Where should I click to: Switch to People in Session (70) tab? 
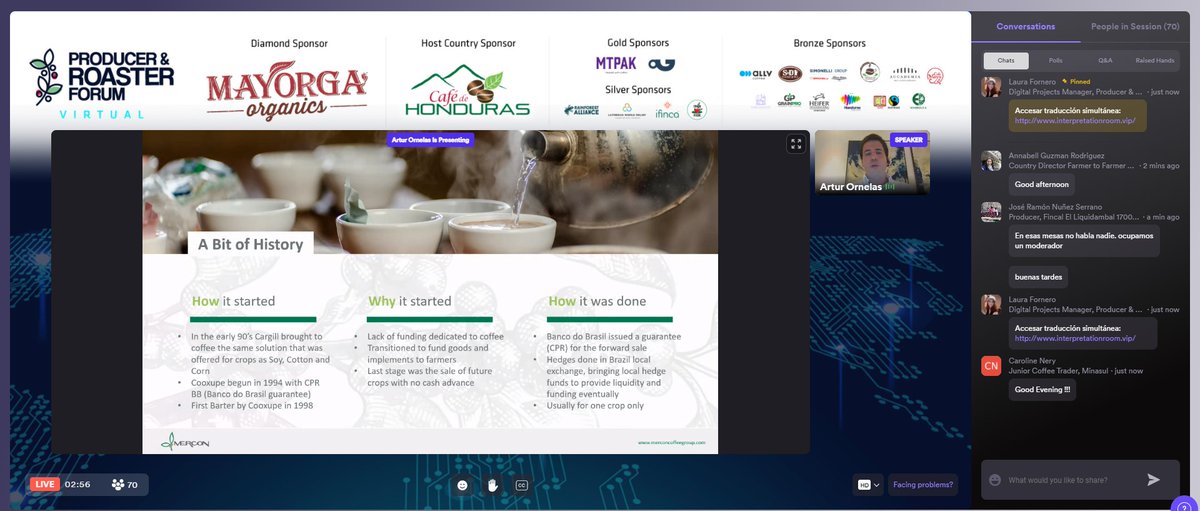[1135, 27]
